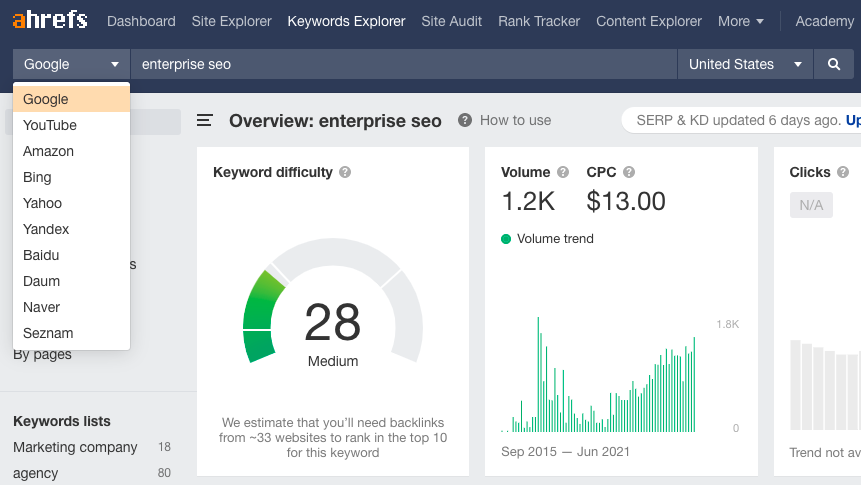Click the keyword difficulty gauge showing 28
The image size is (861, 485).
coord(333,301)
